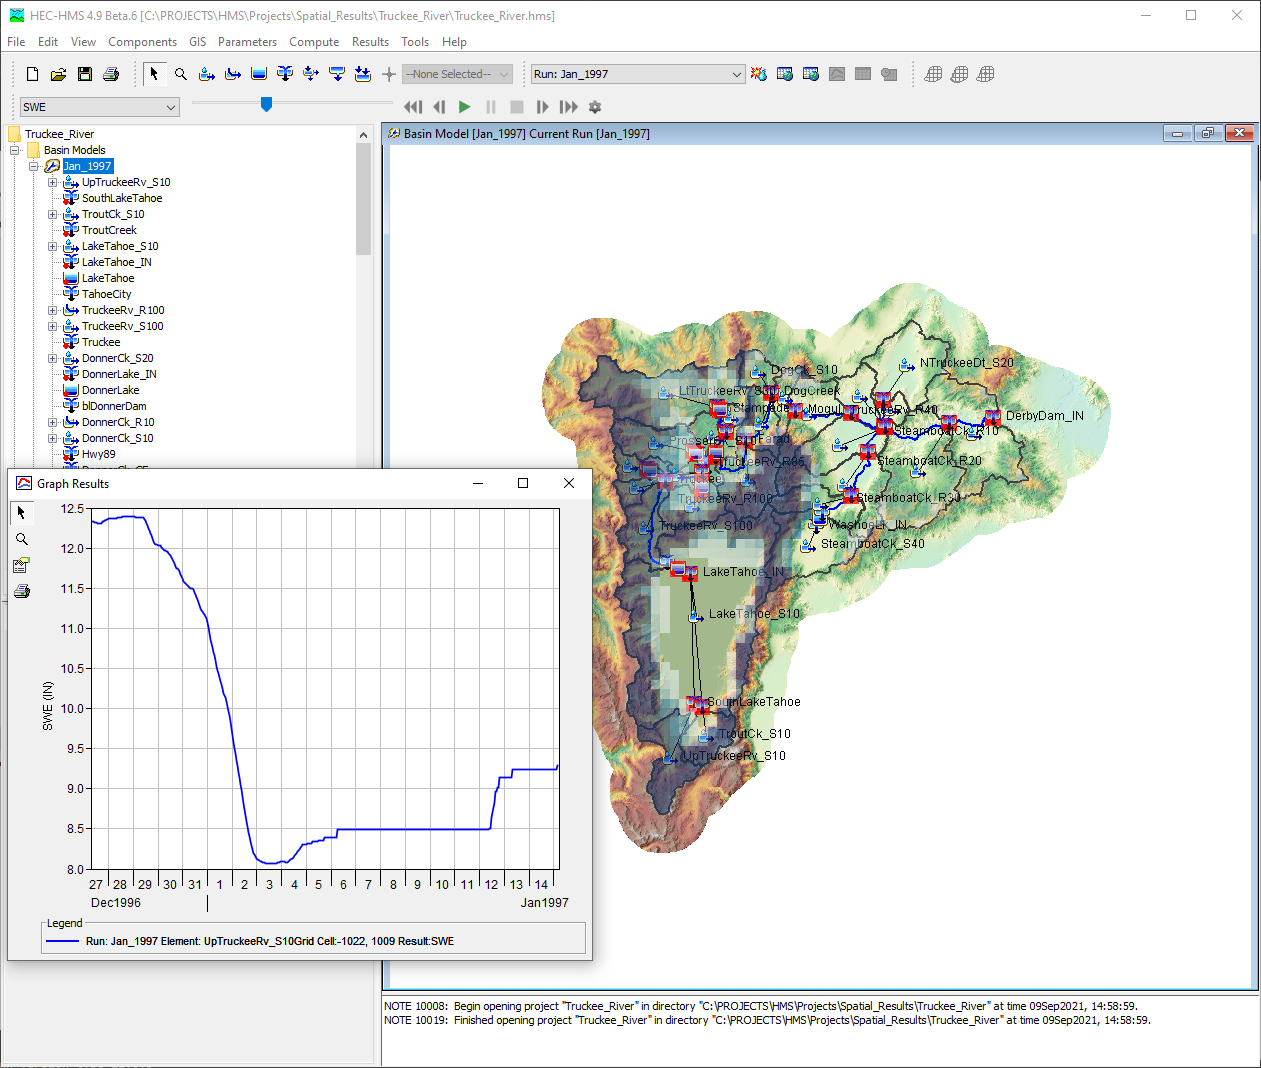The height and width of the screenshot is (1068, 1261).
Task: Open the Compute menu
Action: (314, 42)
